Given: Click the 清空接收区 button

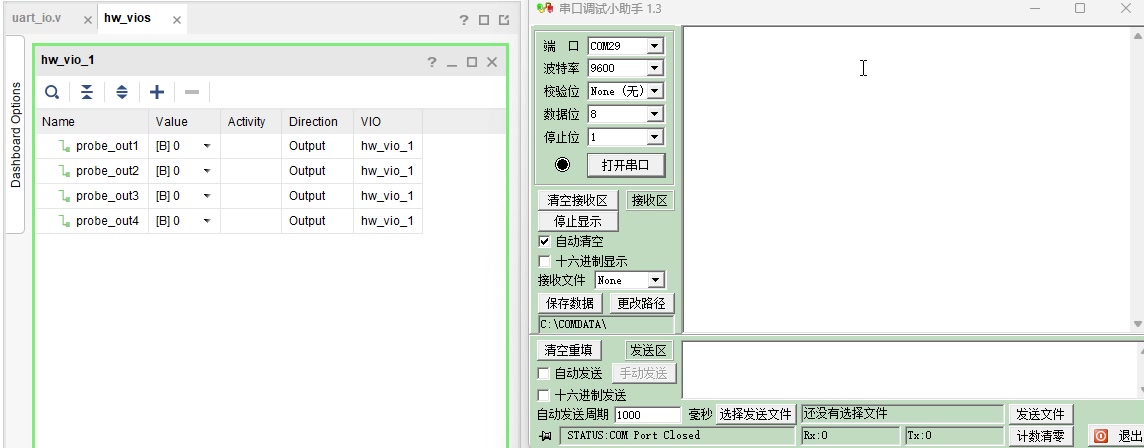Looking at the screenshot, I should pyautogui.click(x=578, y=201).
